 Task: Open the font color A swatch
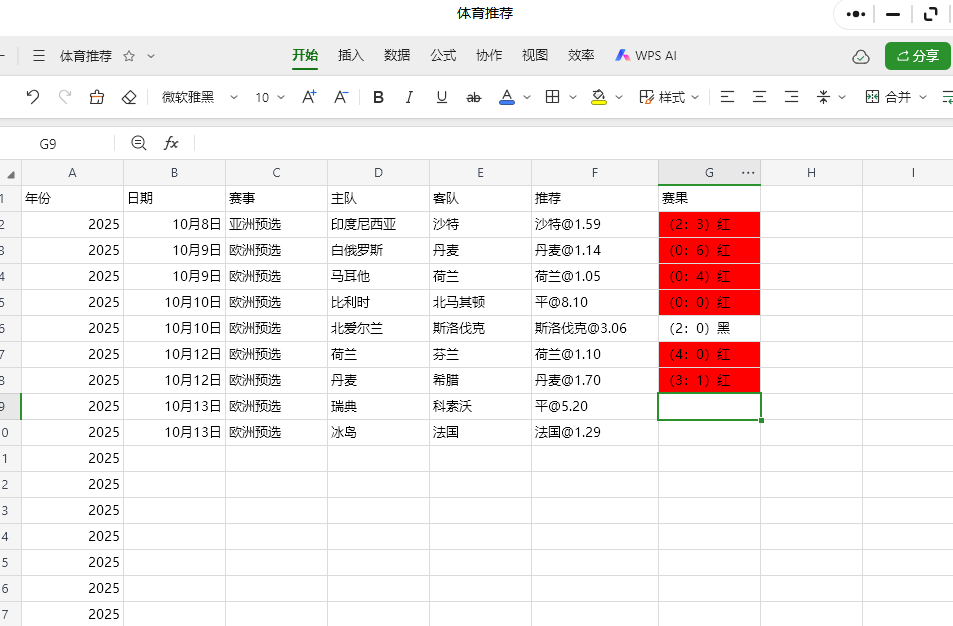click(x=508, y=97)
